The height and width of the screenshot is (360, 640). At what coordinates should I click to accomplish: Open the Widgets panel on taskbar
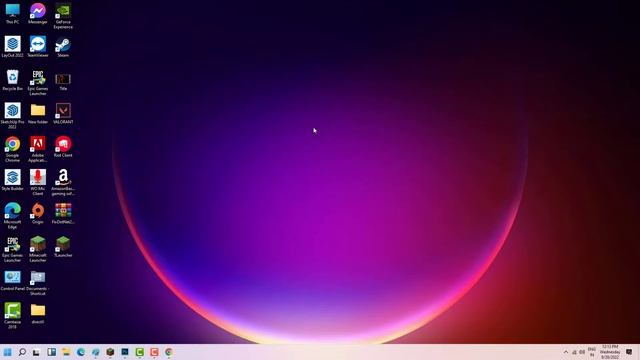pyautogui.click(x=51, y=352)
